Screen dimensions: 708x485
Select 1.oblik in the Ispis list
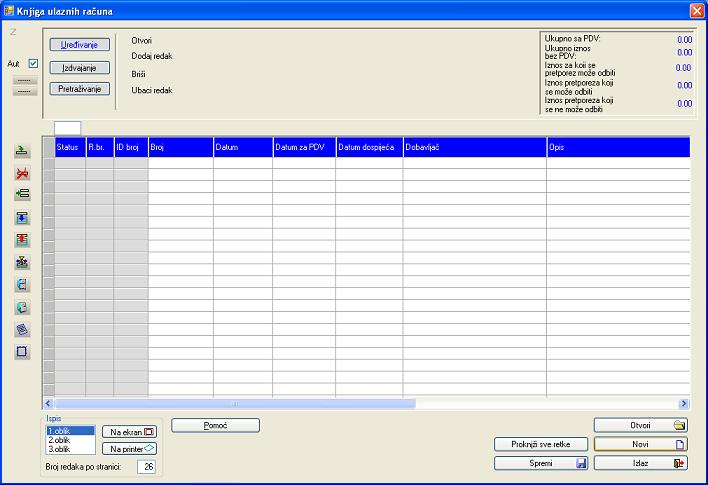coord(70,430)
